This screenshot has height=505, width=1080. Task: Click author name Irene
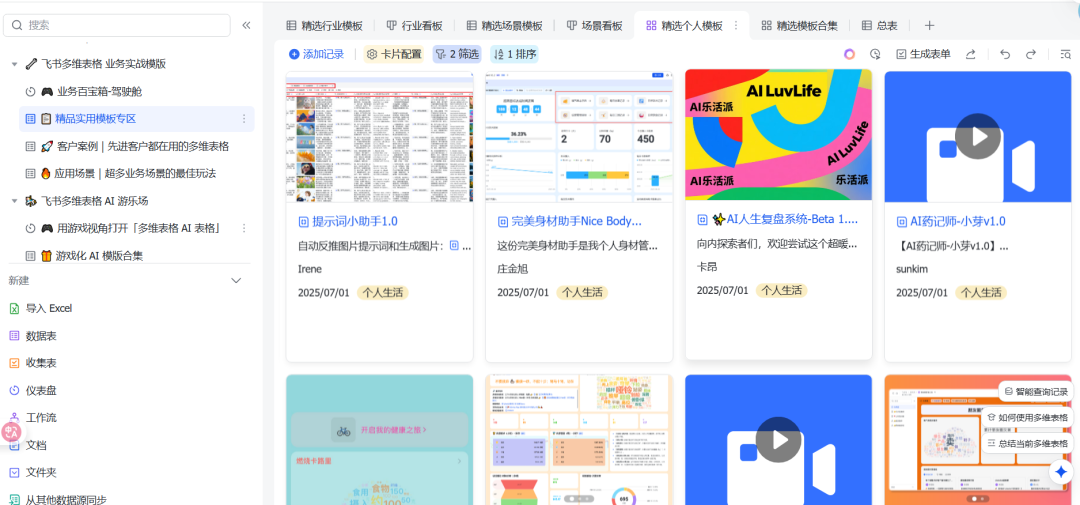[x=310, y=269]
